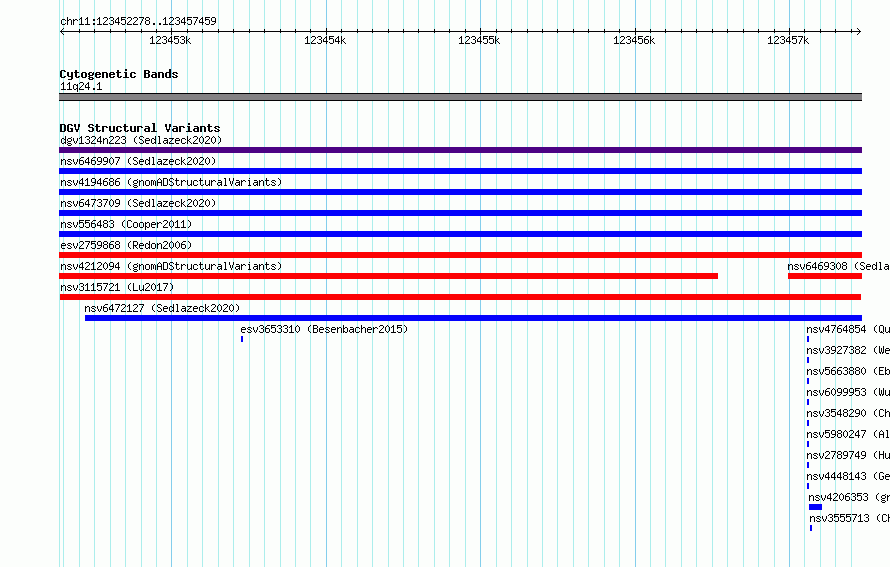Image resolution: width=890 pixels, height=567 pixels.
Task: Open the nsv4206353 variant label
Action: click(849, 497)
